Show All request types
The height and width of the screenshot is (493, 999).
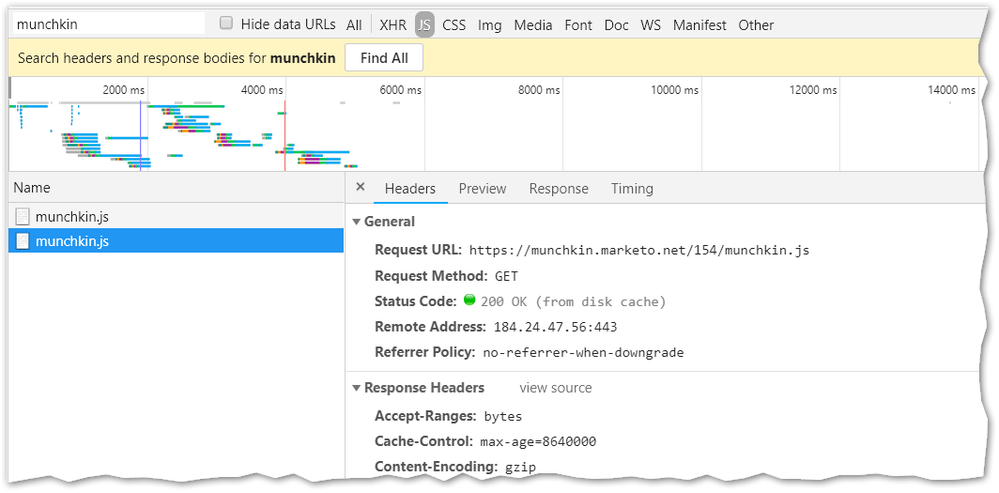(x=354, y=25)
